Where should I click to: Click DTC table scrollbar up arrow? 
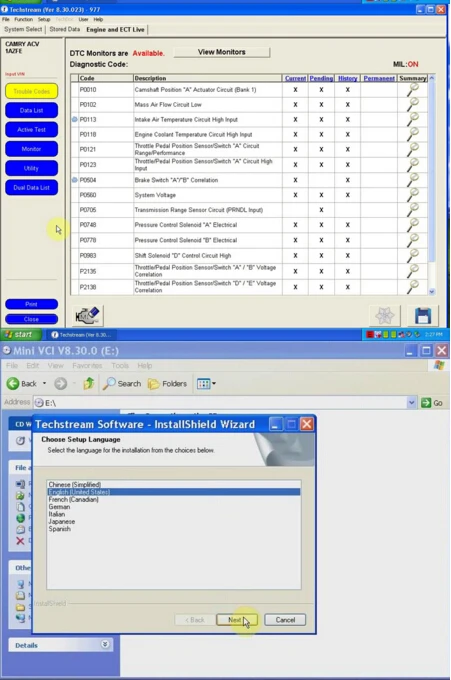coord(432,78)
